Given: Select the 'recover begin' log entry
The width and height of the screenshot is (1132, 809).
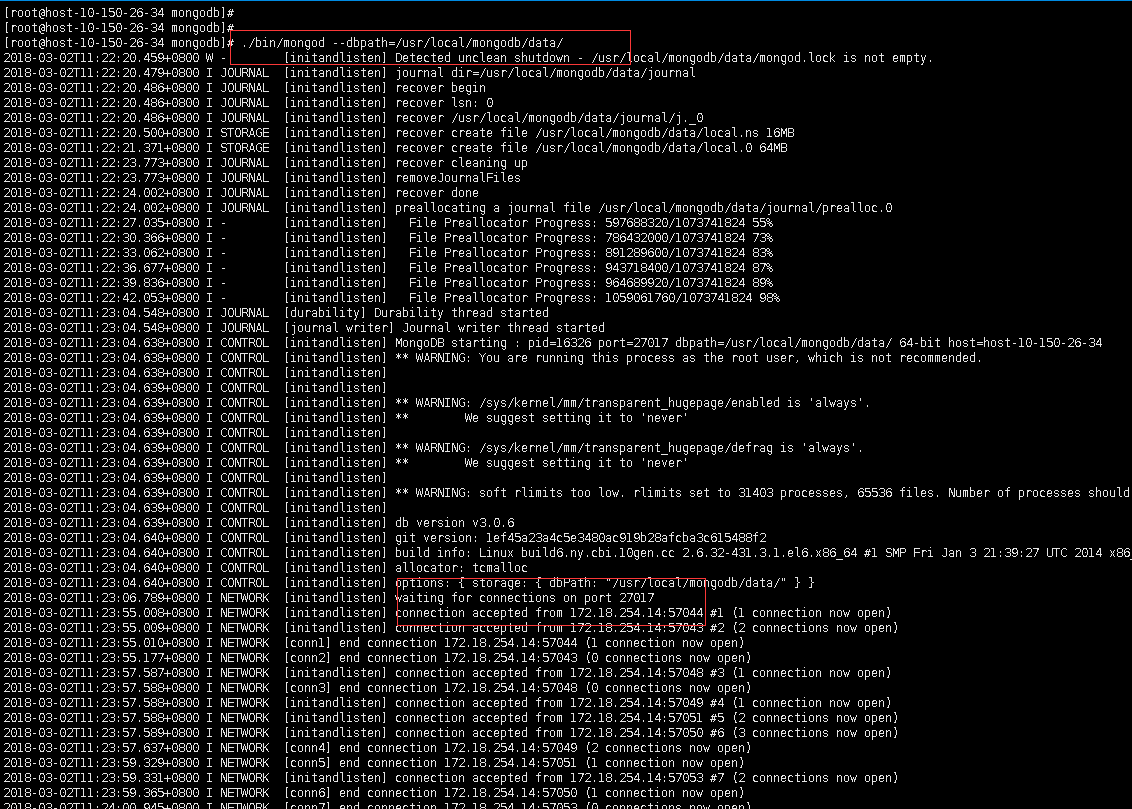Looking at the screenshot, I should pyautogui.click(x=244, y=88).
